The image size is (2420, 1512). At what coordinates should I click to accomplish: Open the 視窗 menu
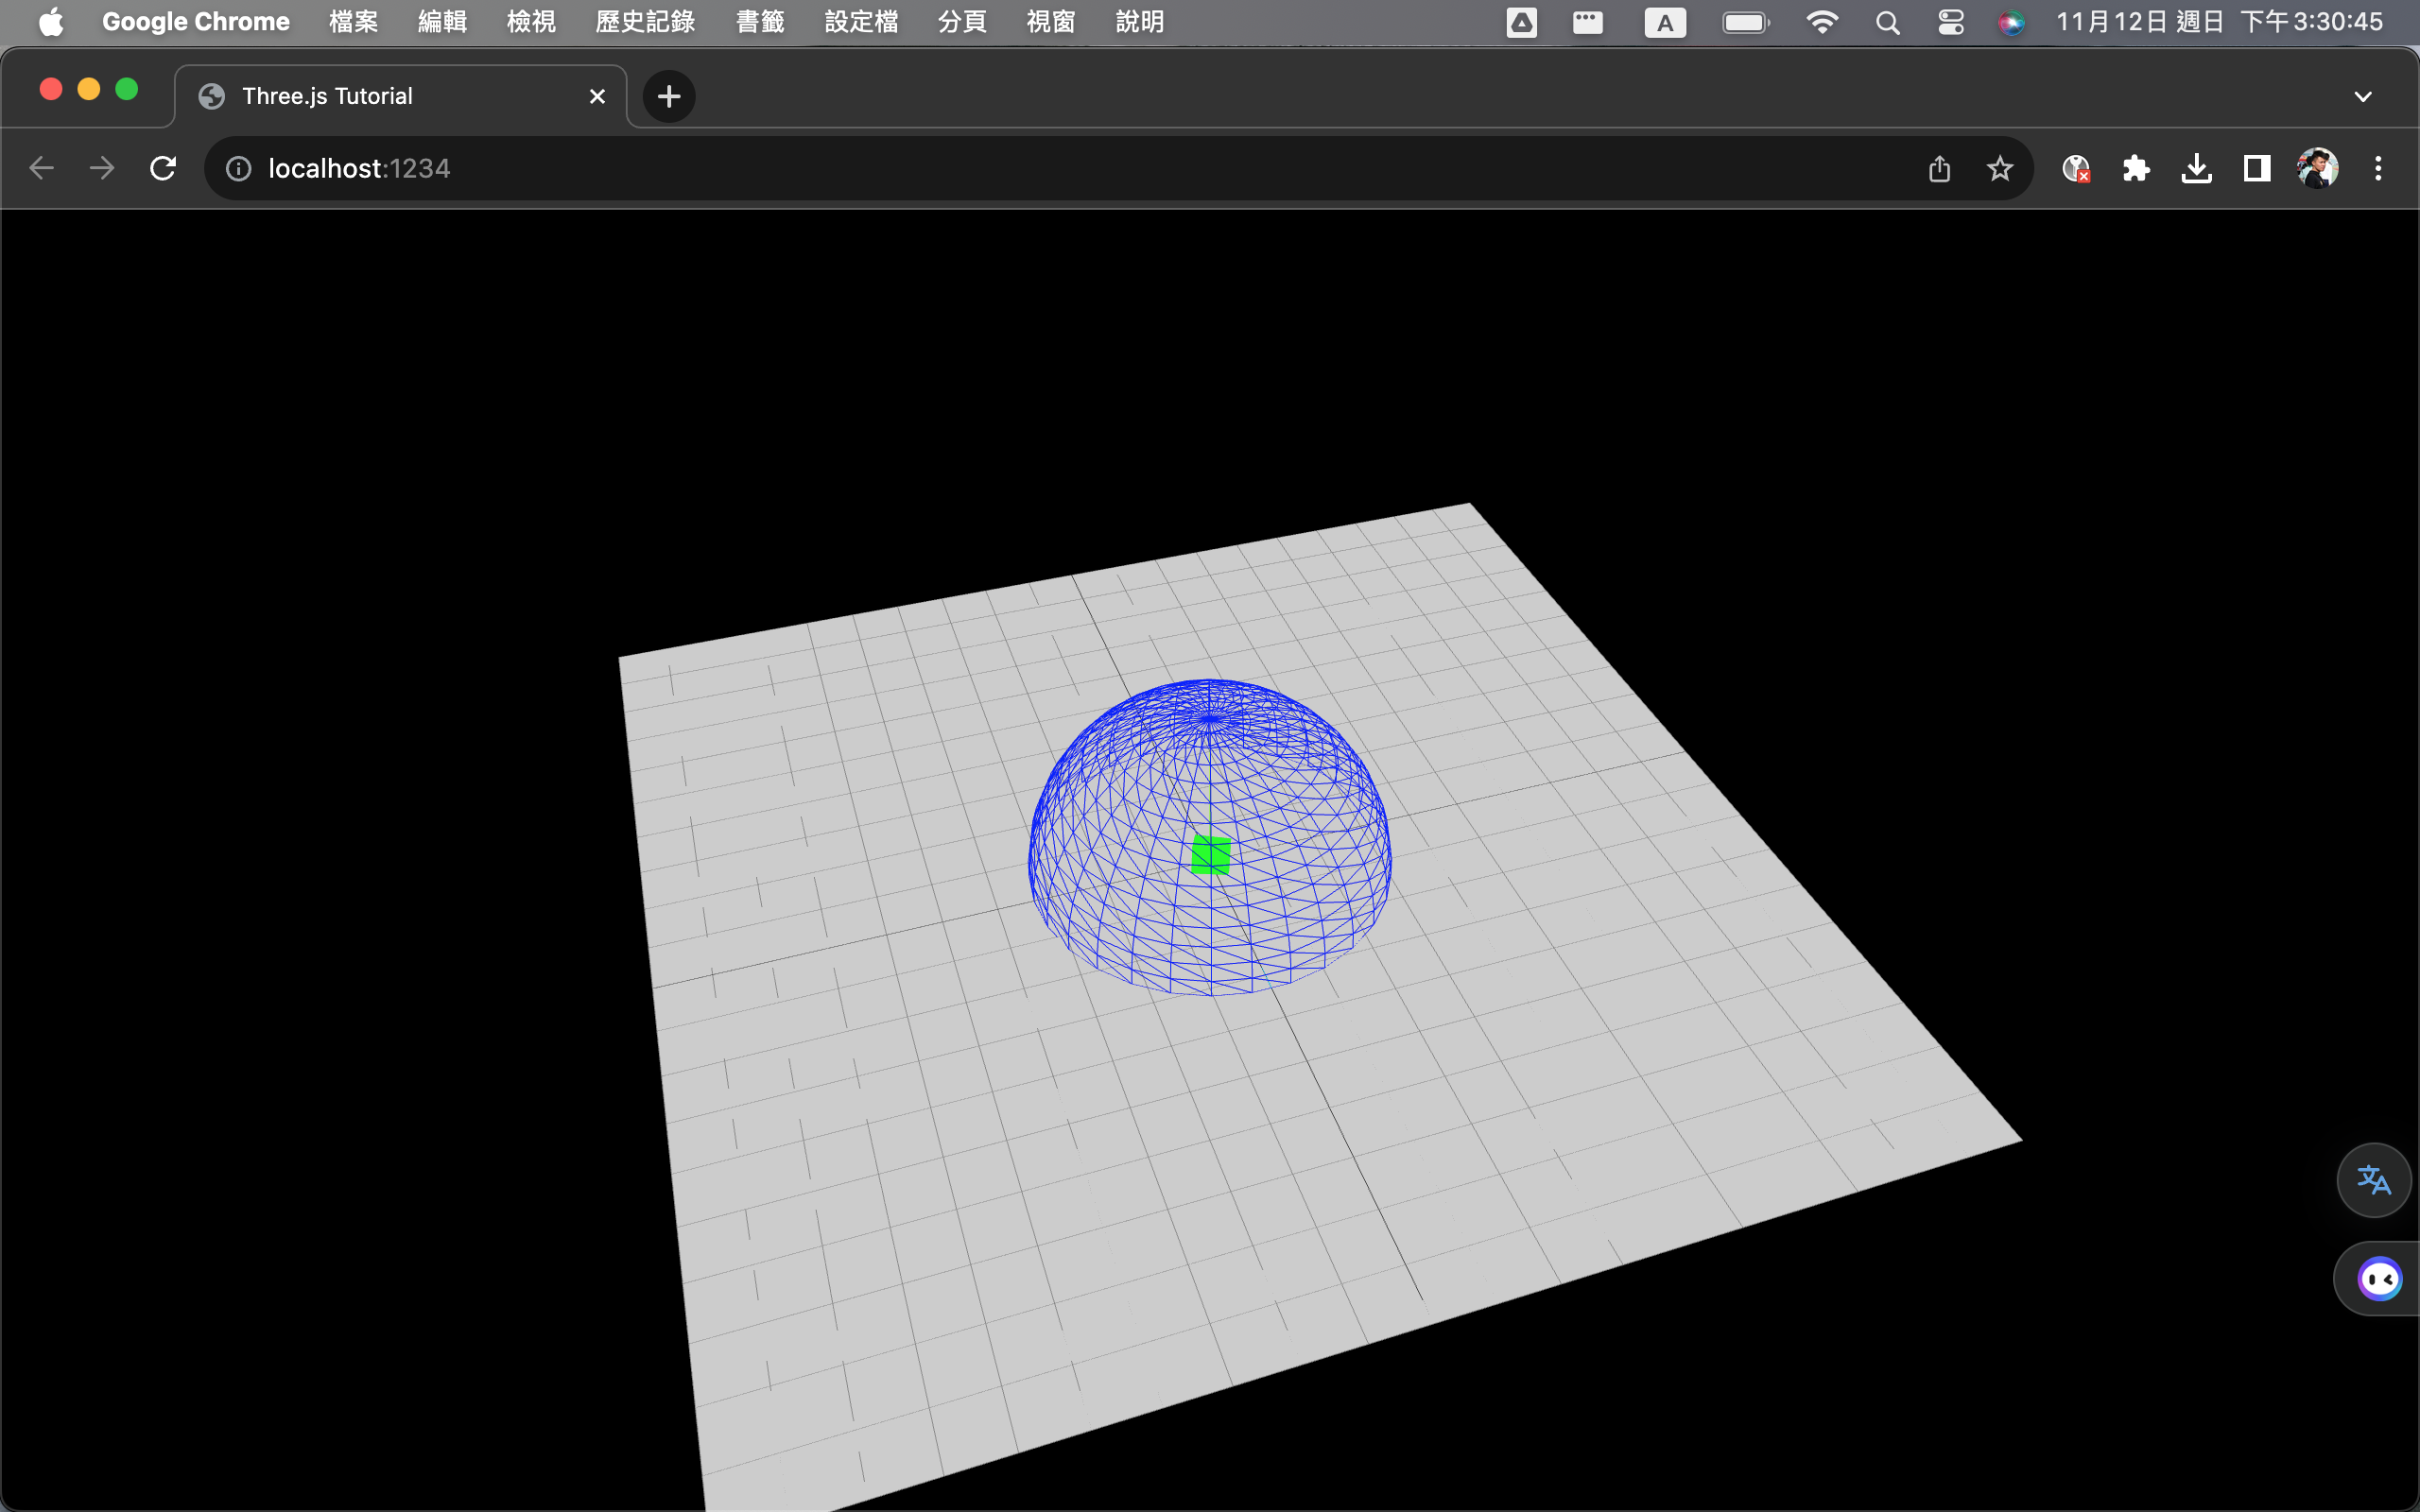(x=1051, y=22)
